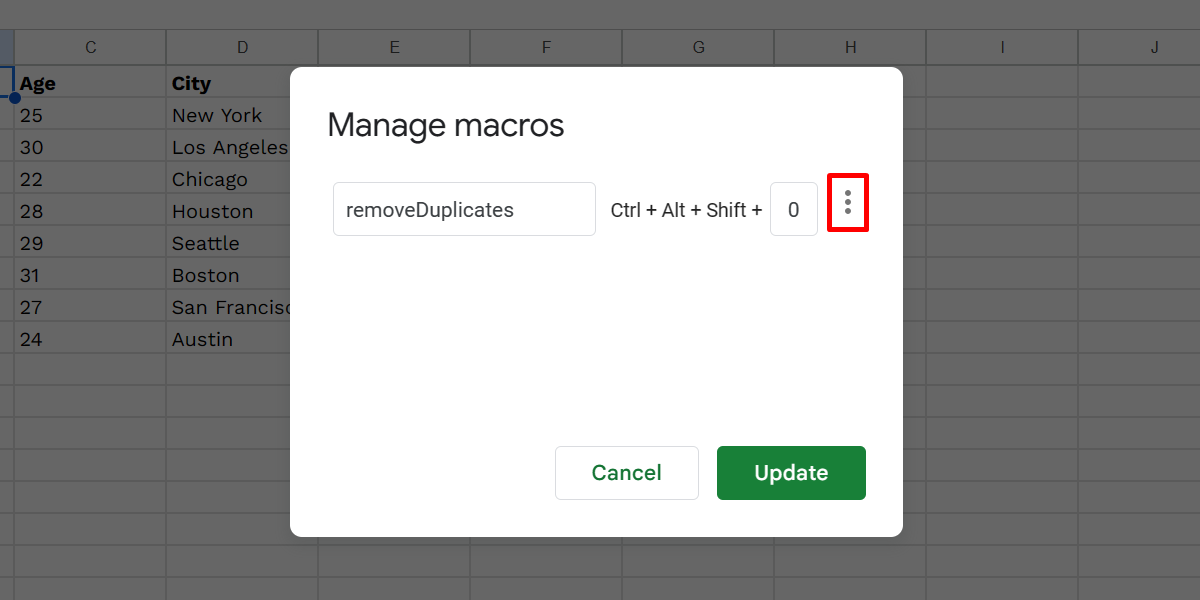The height and width of the screenshot is (600, 1200).
Task: Cancel the Manage macros dialog
Action: [626, 472]
